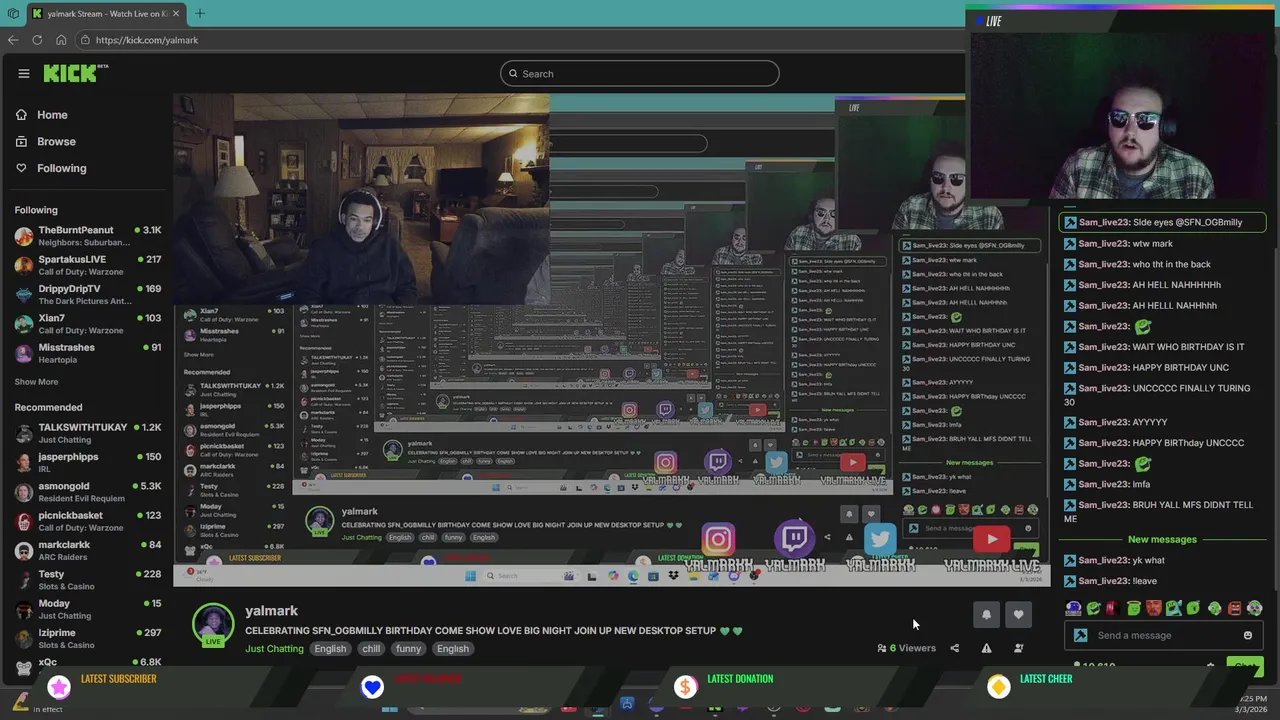This screenshot has width=1280, height=720.
Task: Open TALKSWITHTUKAY in Recommended
Action: [x=88, y=433]
